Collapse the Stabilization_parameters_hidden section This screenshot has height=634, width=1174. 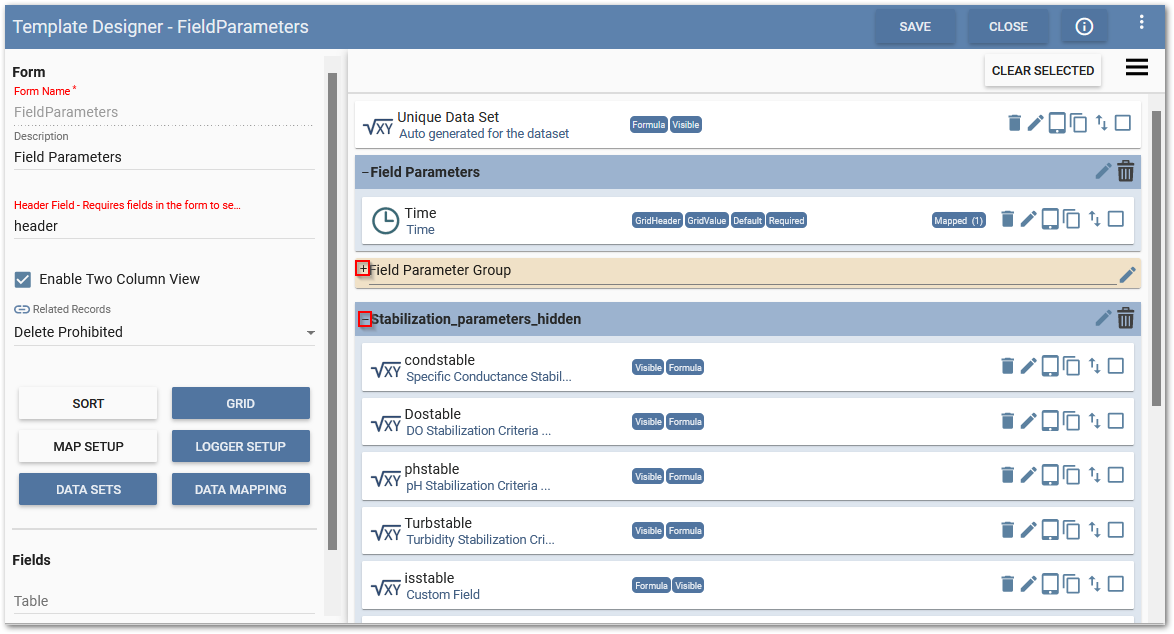pos(365,319)
